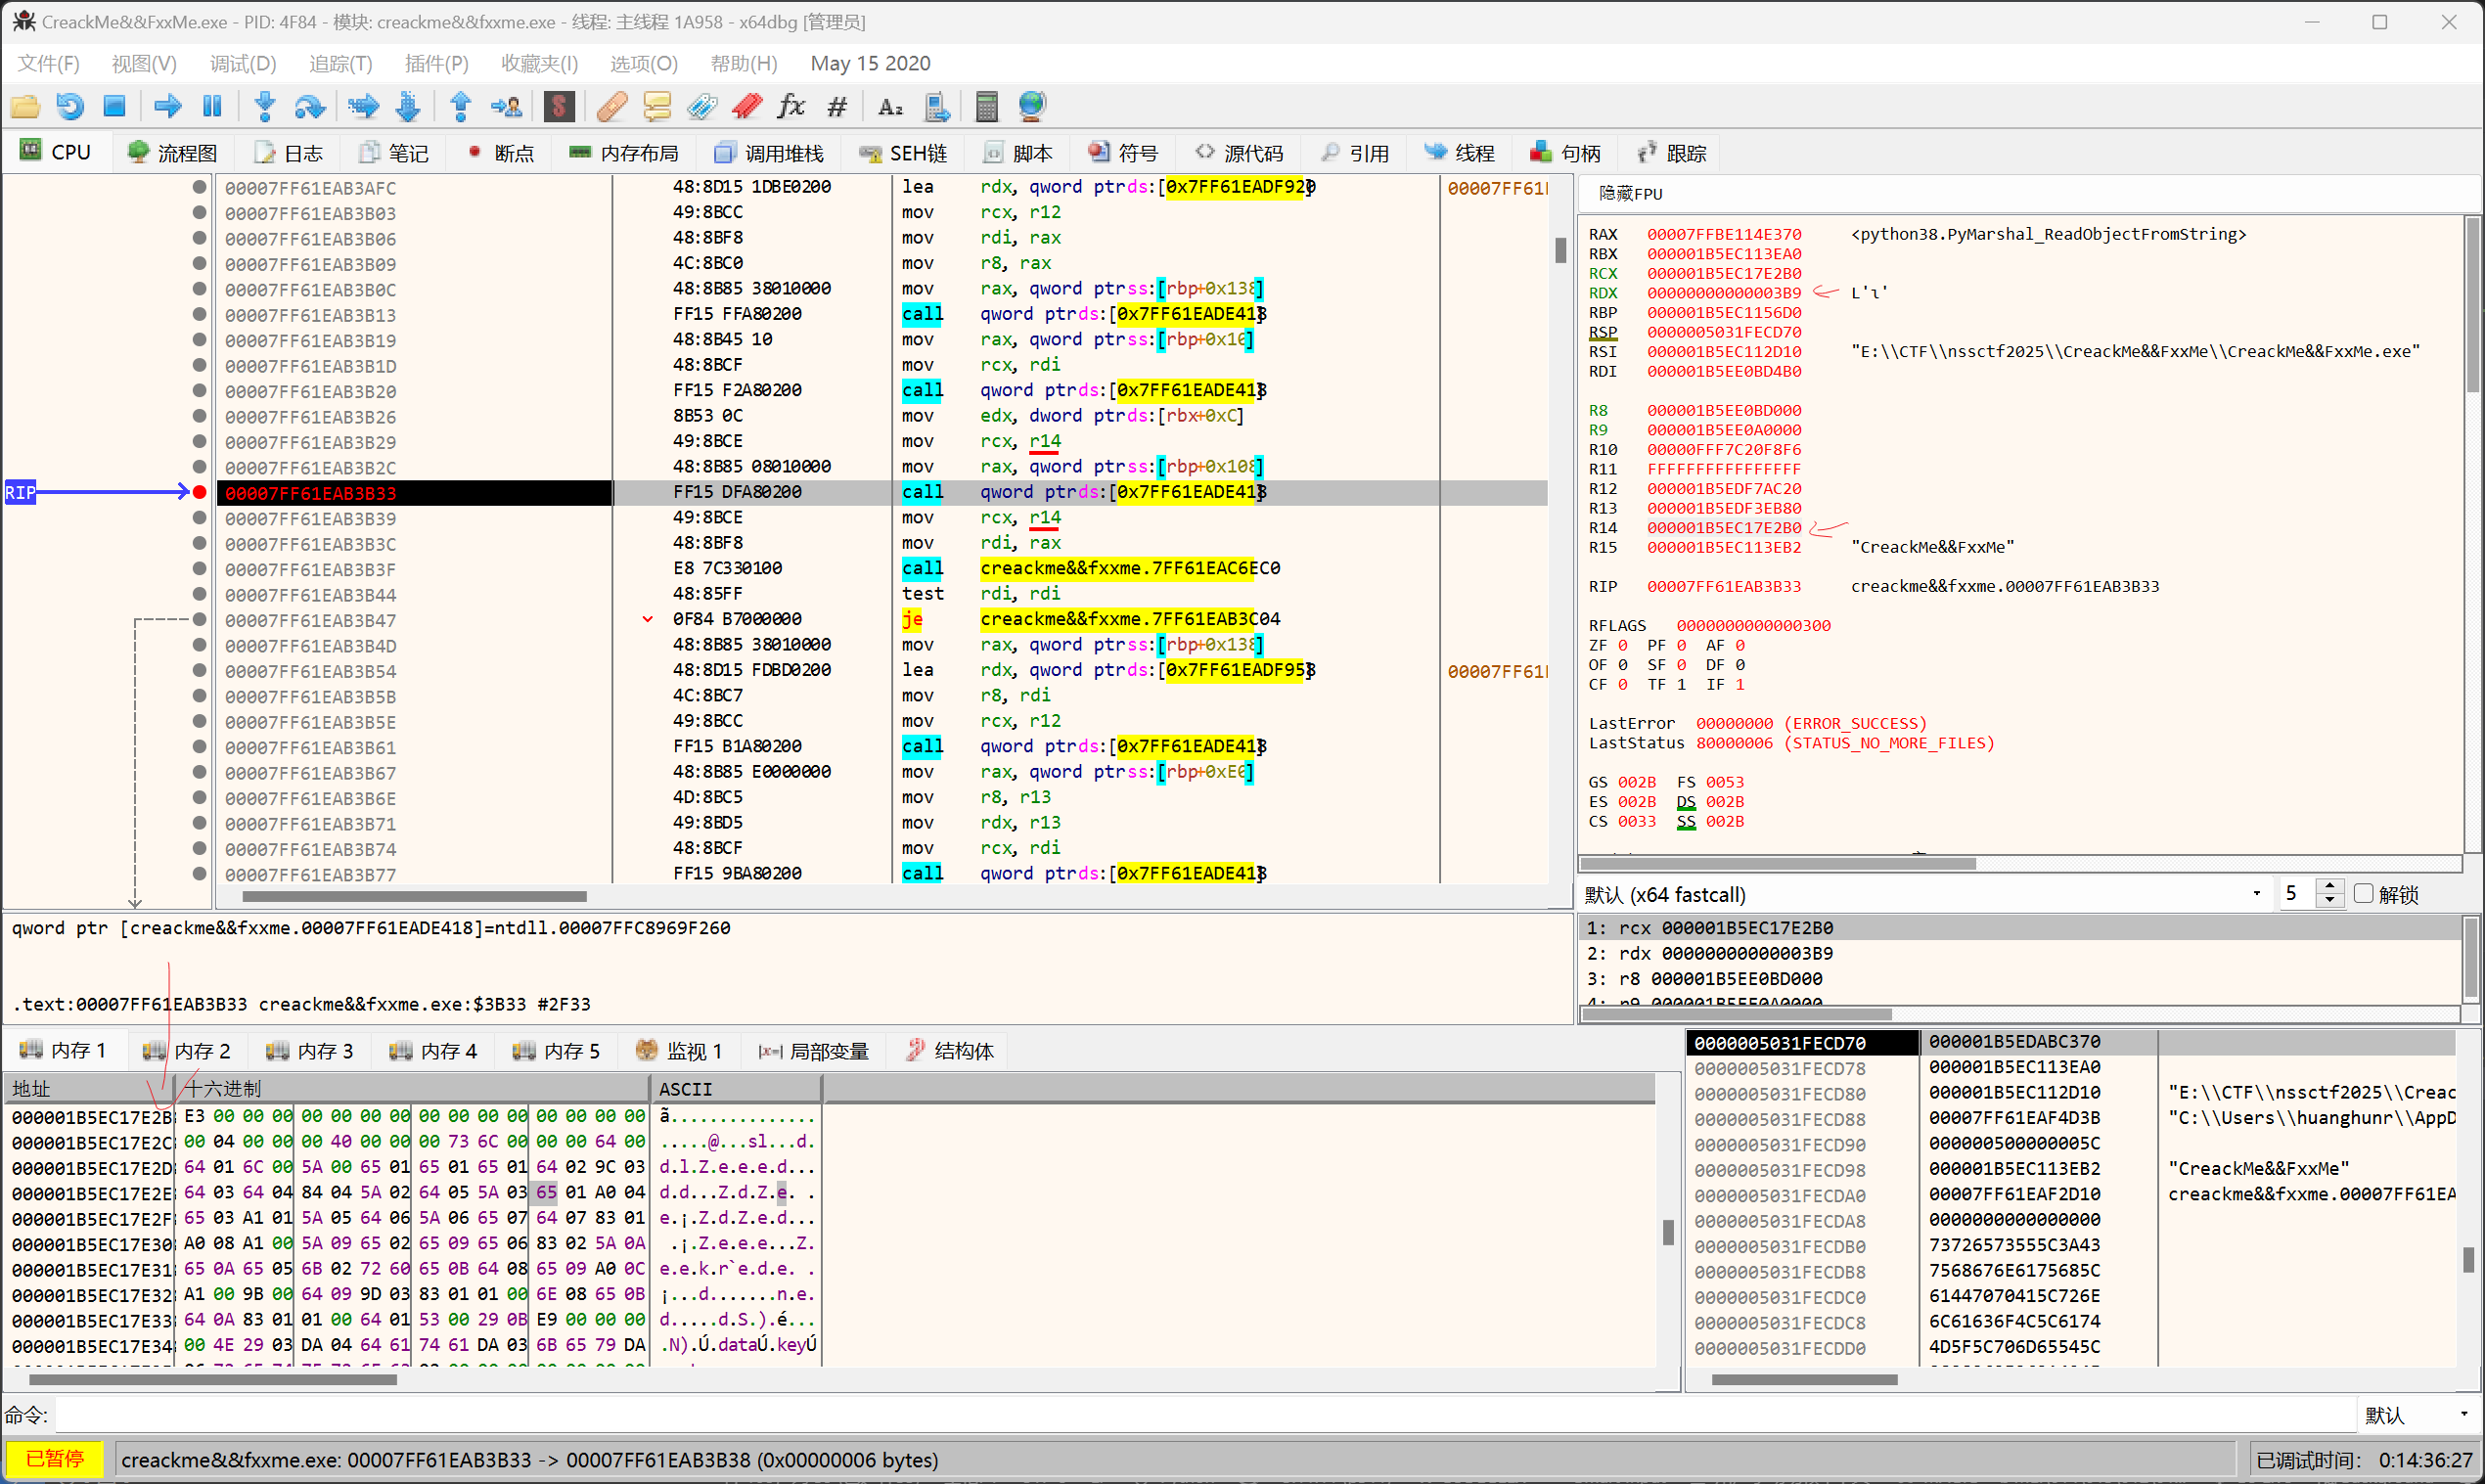Click the Step Into toolbar icon

point(265,106)
